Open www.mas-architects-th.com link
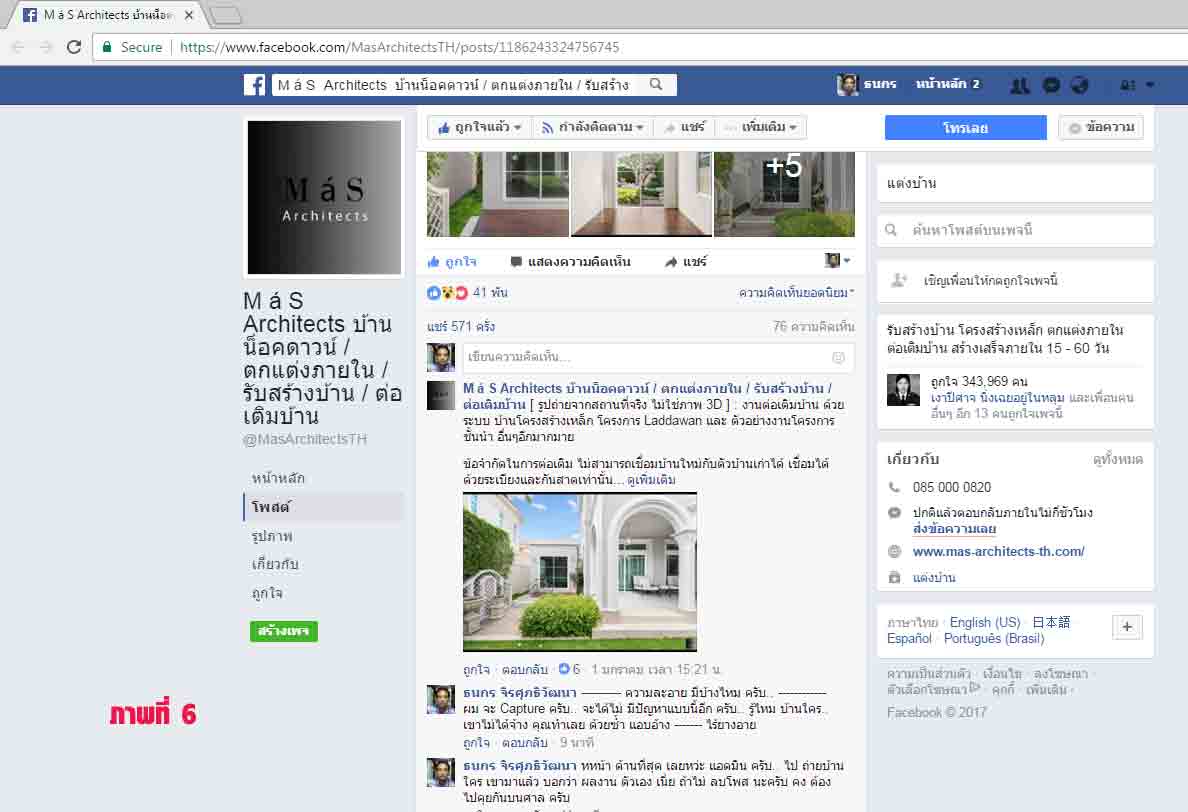Image resolution: width=1188 pixels, height=812 pixels. click(x=999, y=551)
